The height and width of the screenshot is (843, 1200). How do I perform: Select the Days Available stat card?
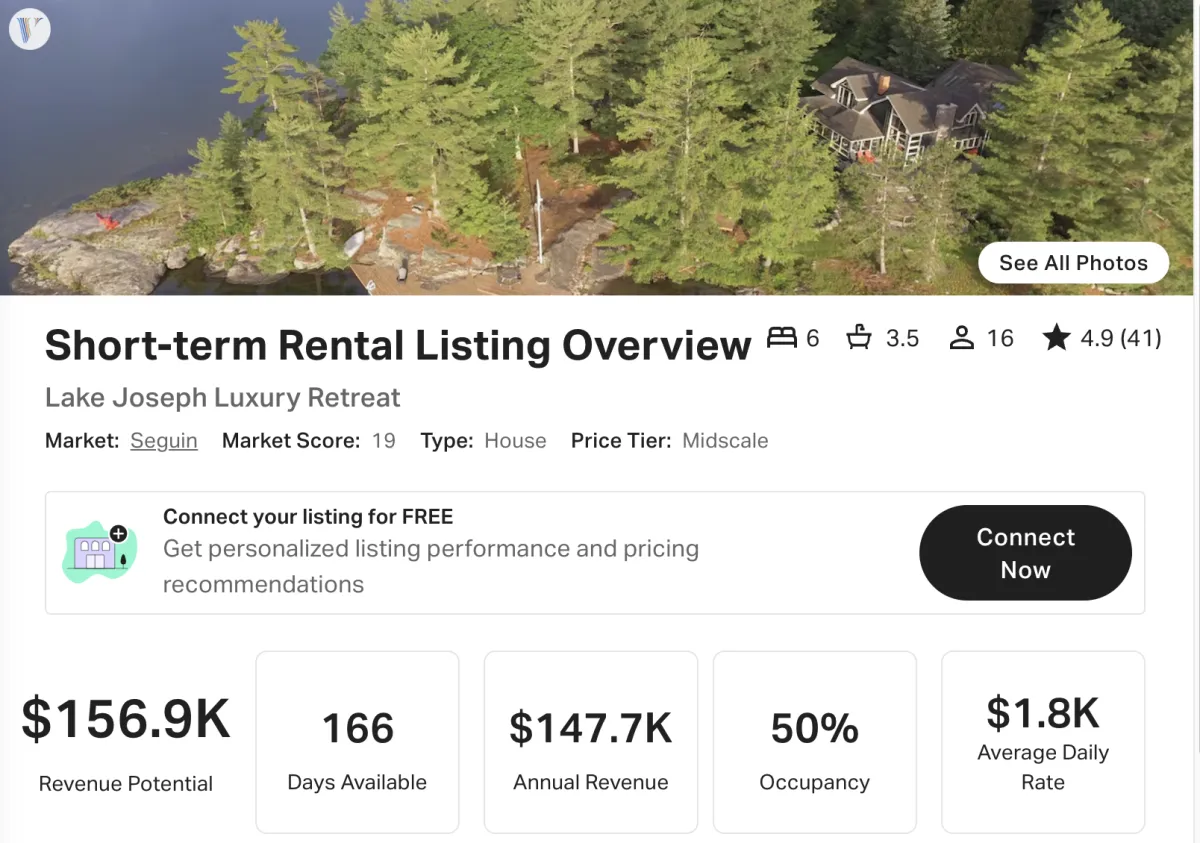(x=357, y=742)
